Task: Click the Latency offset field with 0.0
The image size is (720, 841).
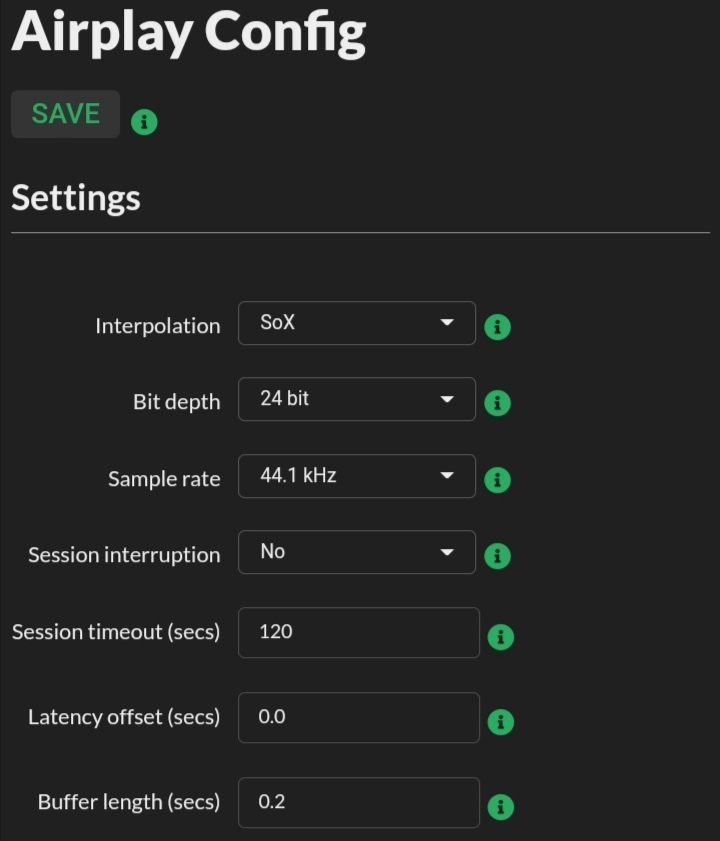Action: (x=359, y=718)
